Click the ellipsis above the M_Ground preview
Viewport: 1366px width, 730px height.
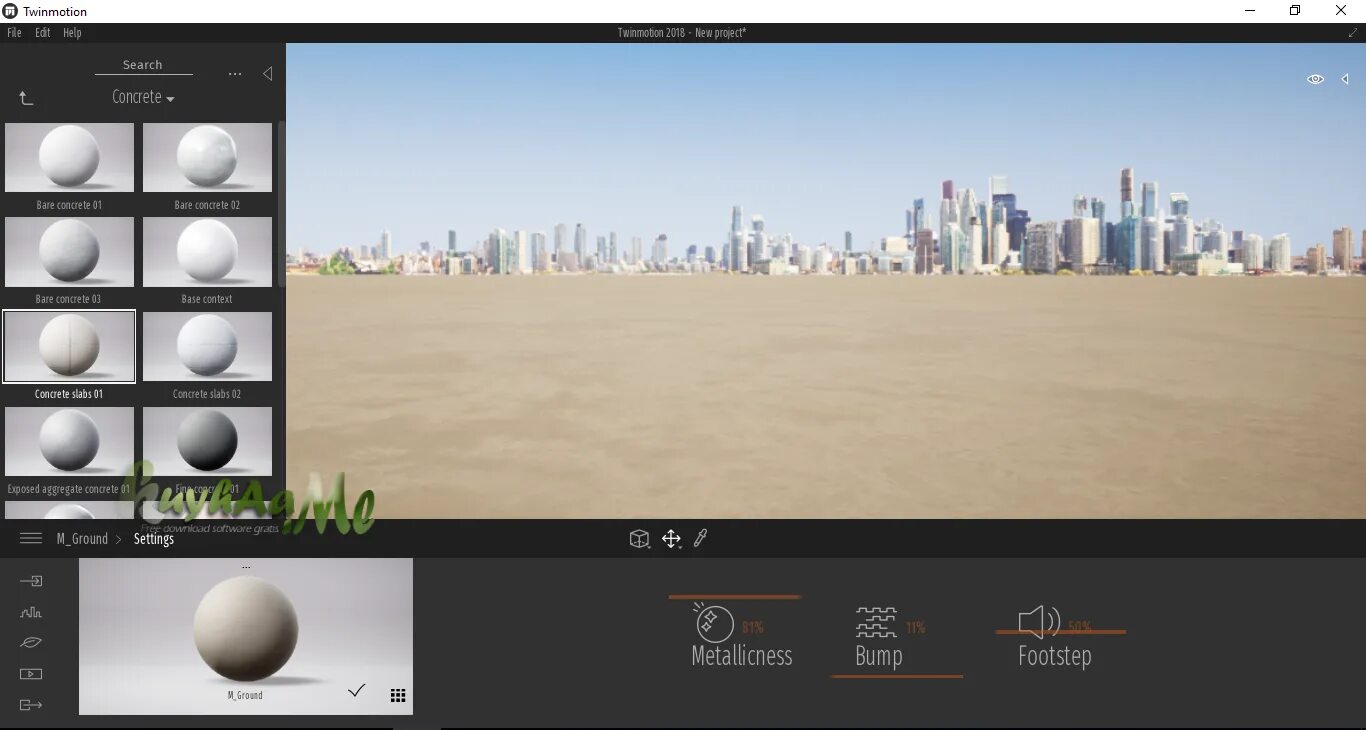pyautogui.click(x=246, y=567)
